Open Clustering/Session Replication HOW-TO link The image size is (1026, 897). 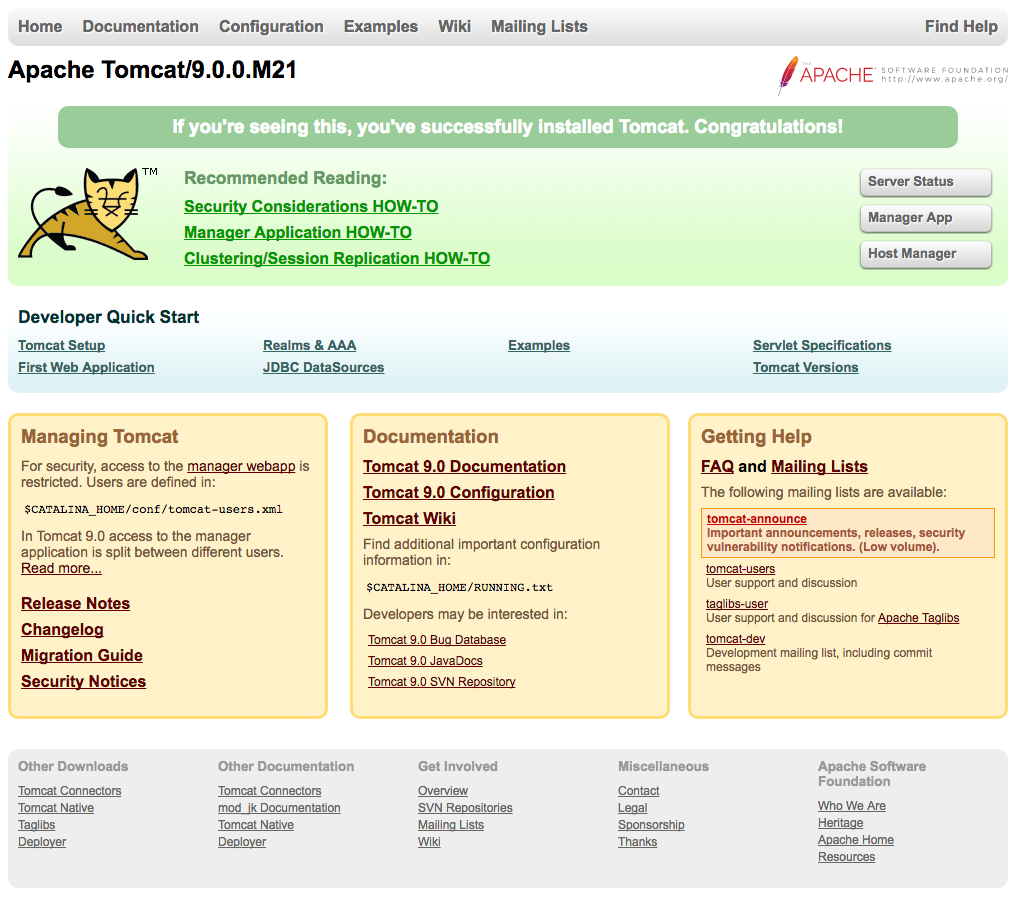(x=337, y=258)
